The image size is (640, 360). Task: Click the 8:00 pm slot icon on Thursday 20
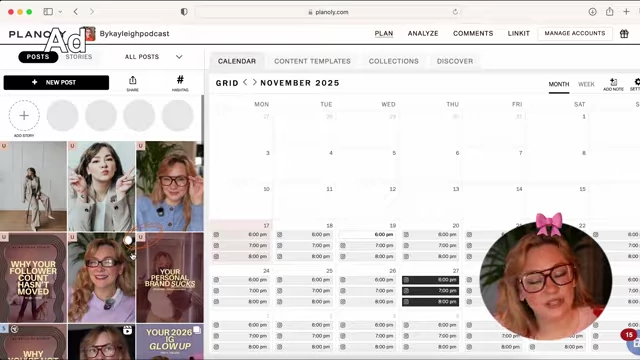point(406,257)
